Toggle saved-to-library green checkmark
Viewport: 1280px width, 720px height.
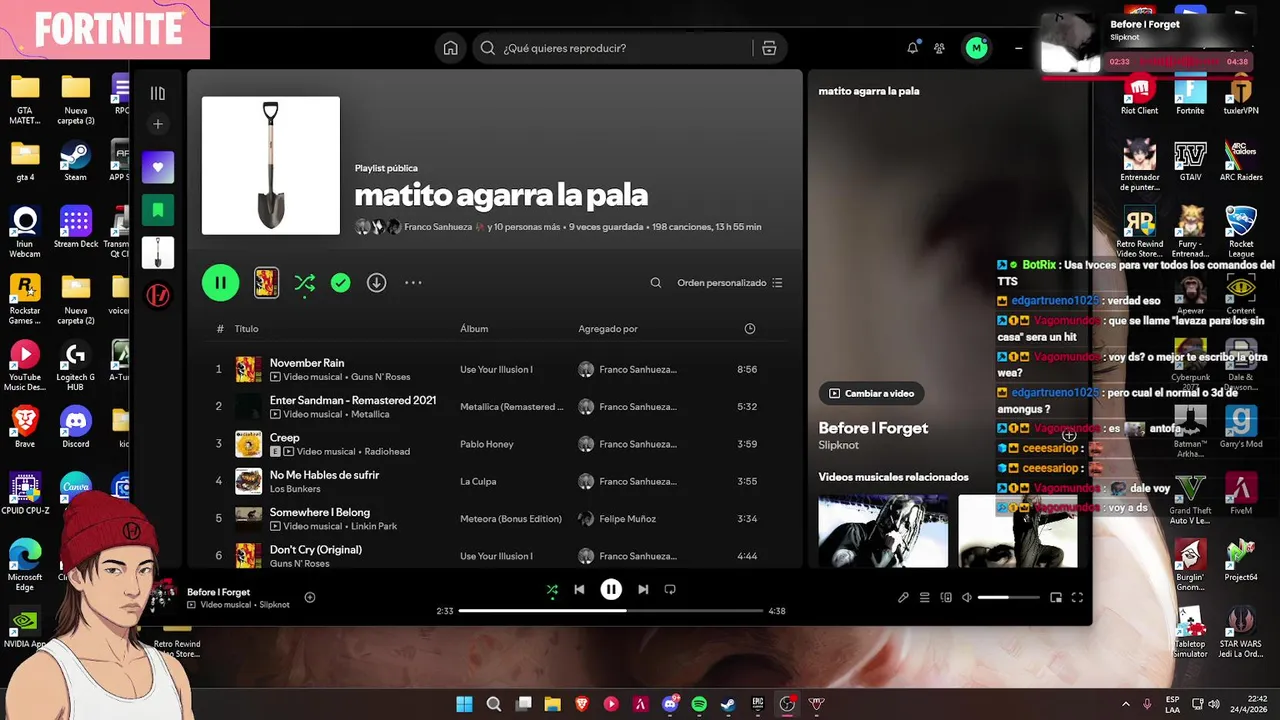tap(341, 283)
